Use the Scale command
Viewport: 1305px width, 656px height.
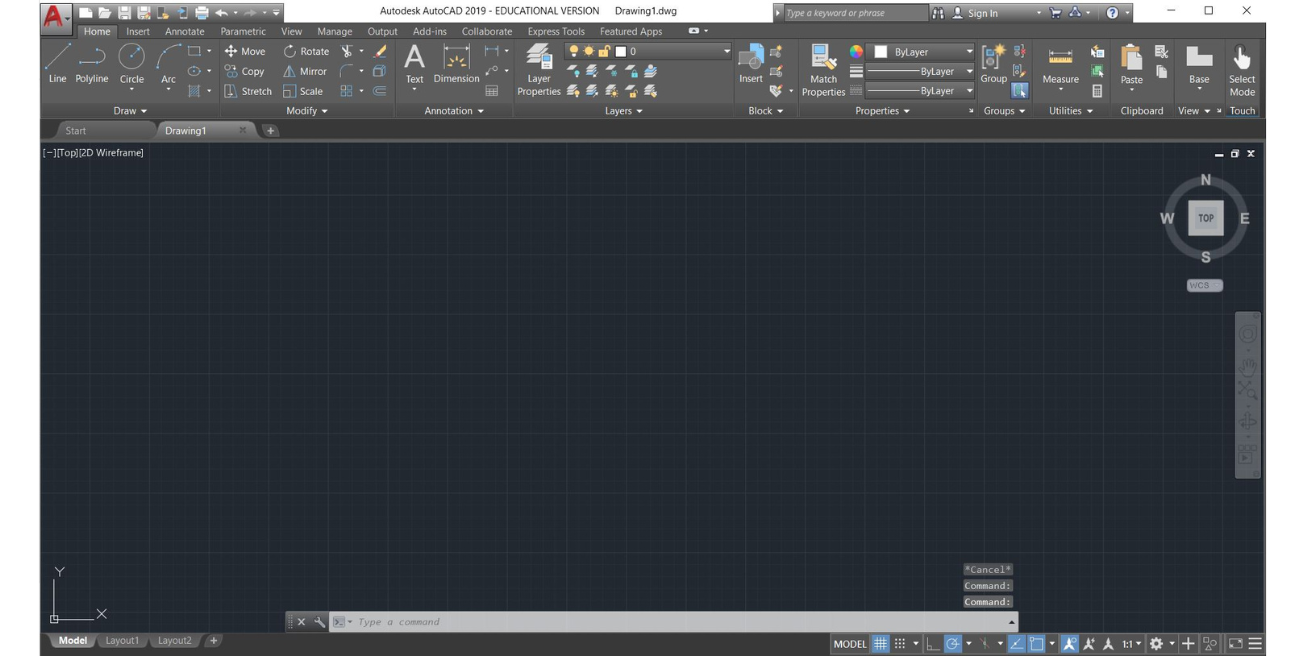pos(302,91)
